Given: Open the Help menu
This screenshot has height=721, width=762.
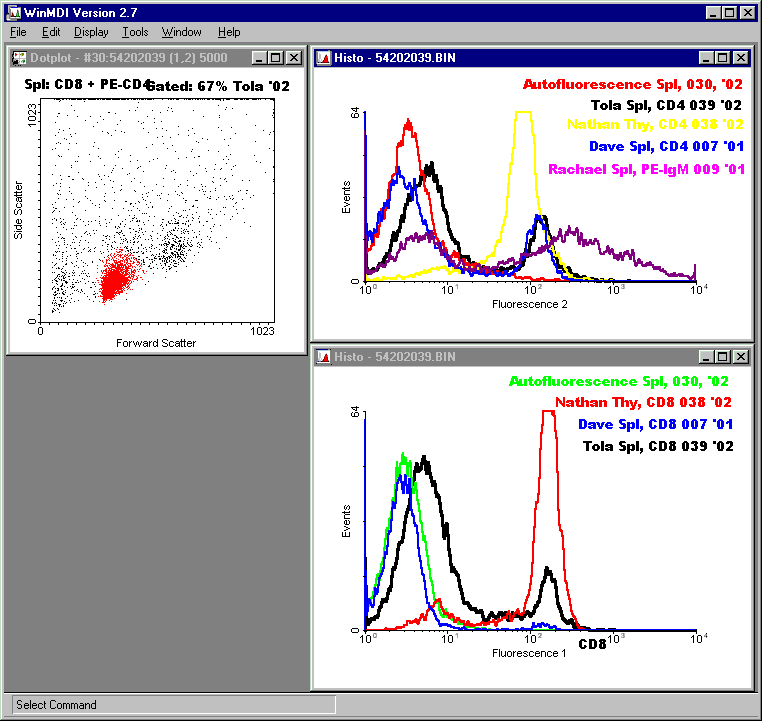Looking at the screenshot, I should pyautogui.click(x=229, y=32).
